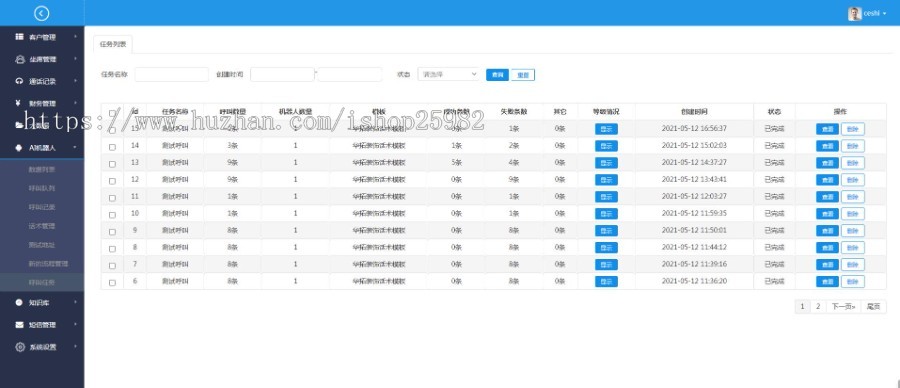Open the 呼叫记录 submenu item

(x=42, y=207)
